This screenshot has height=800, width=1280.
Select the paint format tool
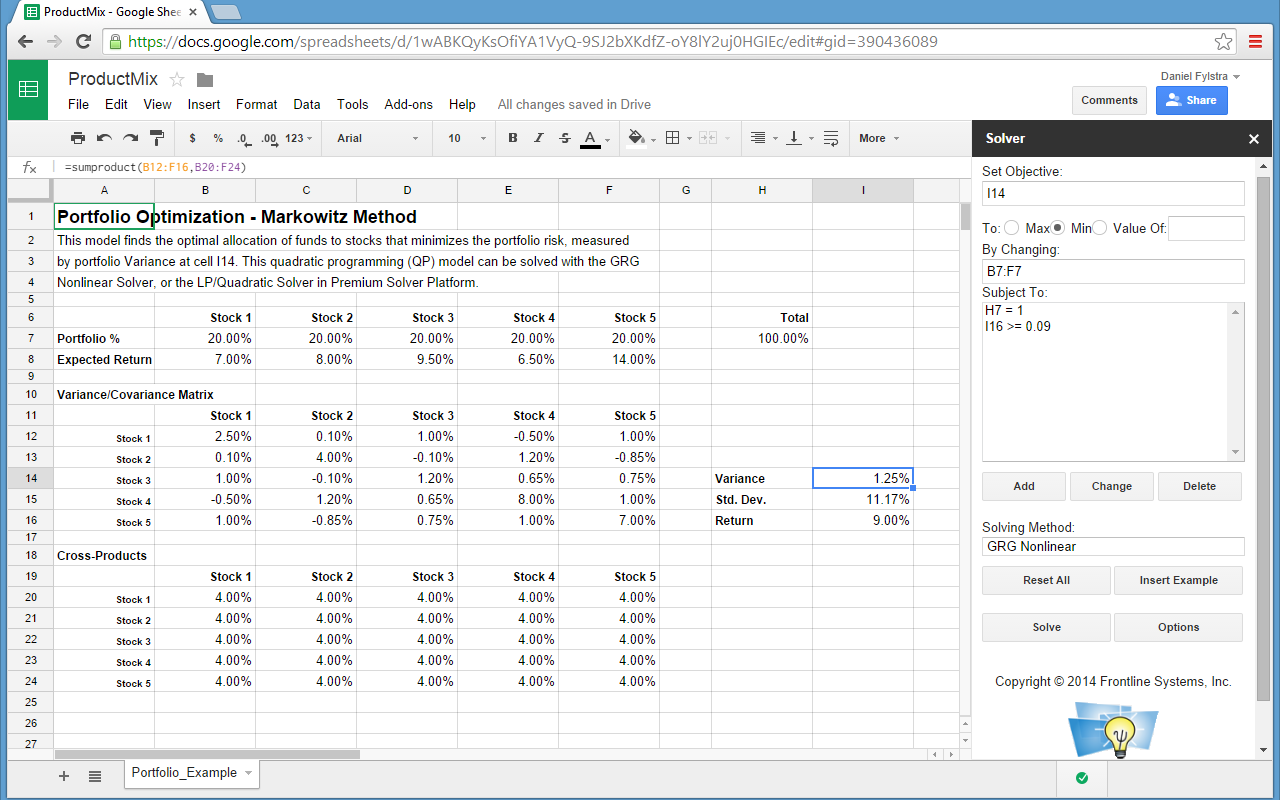tap(157, 138)
